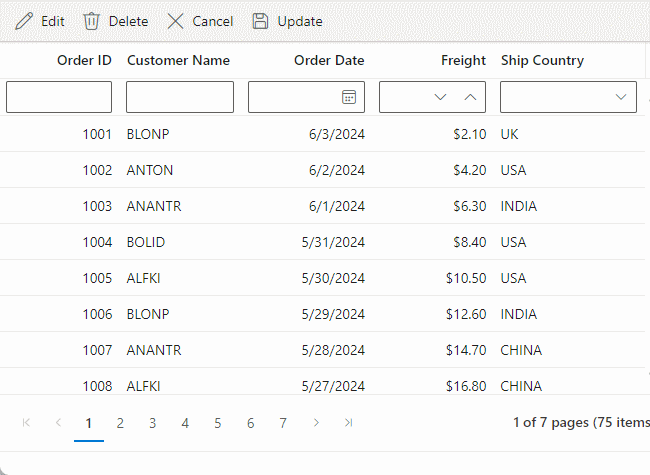Select the order ID cell 1002

click(97, 170)
